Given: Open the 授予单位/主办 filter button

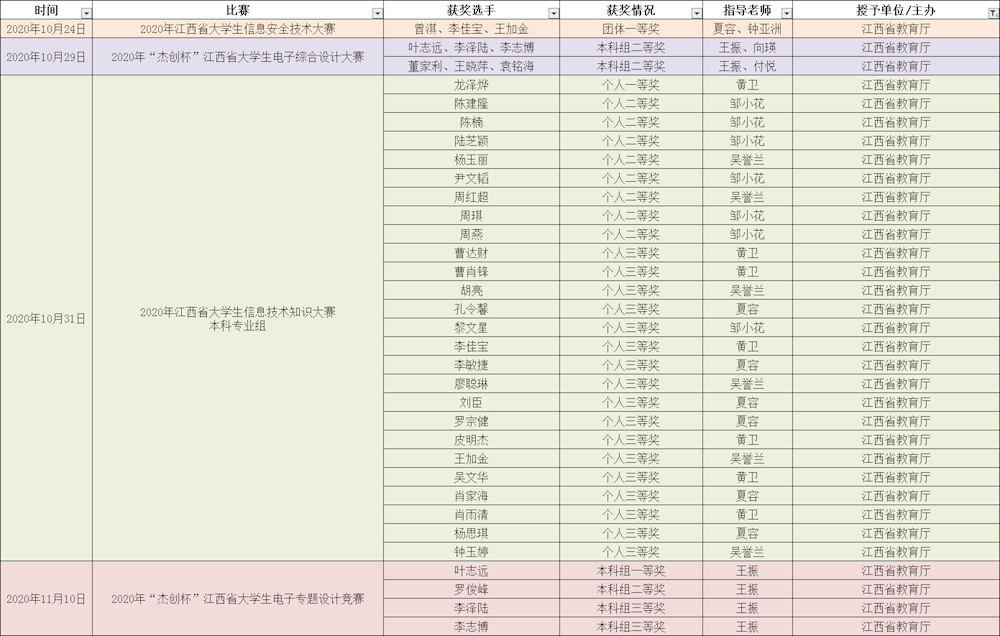Looking at the screenshot, I should (992, 12).
